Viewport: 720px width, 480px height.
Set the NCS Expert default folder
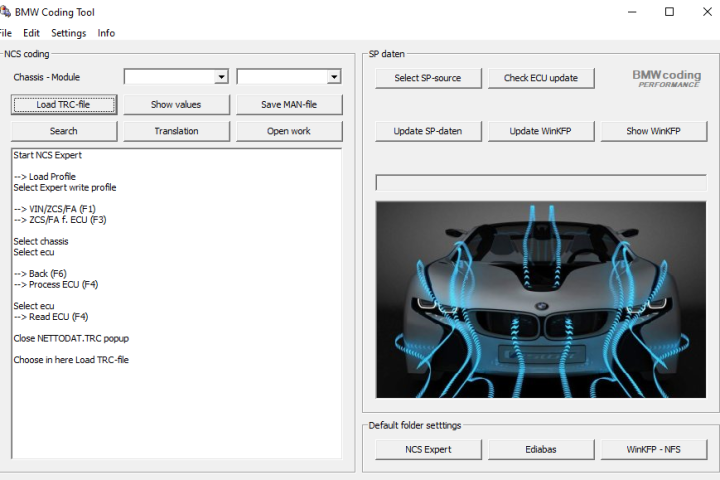point(429,449)
